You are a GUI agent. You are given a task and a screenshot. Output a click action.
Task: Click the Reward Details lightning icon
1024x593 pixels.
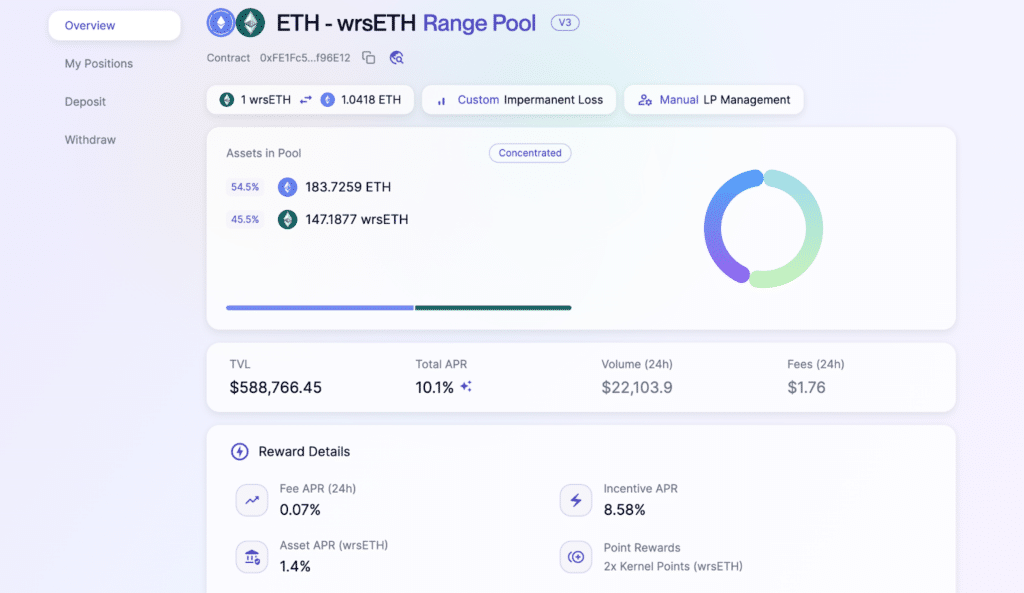click(x=240, y=451)
